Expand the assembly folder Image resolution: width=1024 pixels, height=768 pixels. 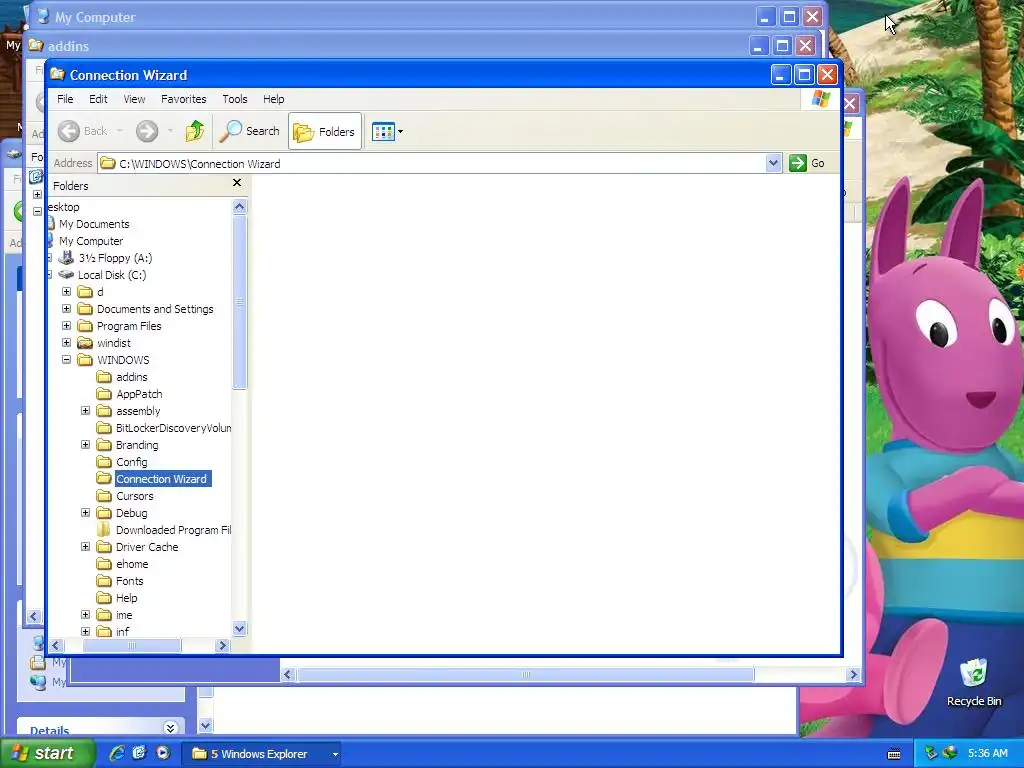[86, 411]
